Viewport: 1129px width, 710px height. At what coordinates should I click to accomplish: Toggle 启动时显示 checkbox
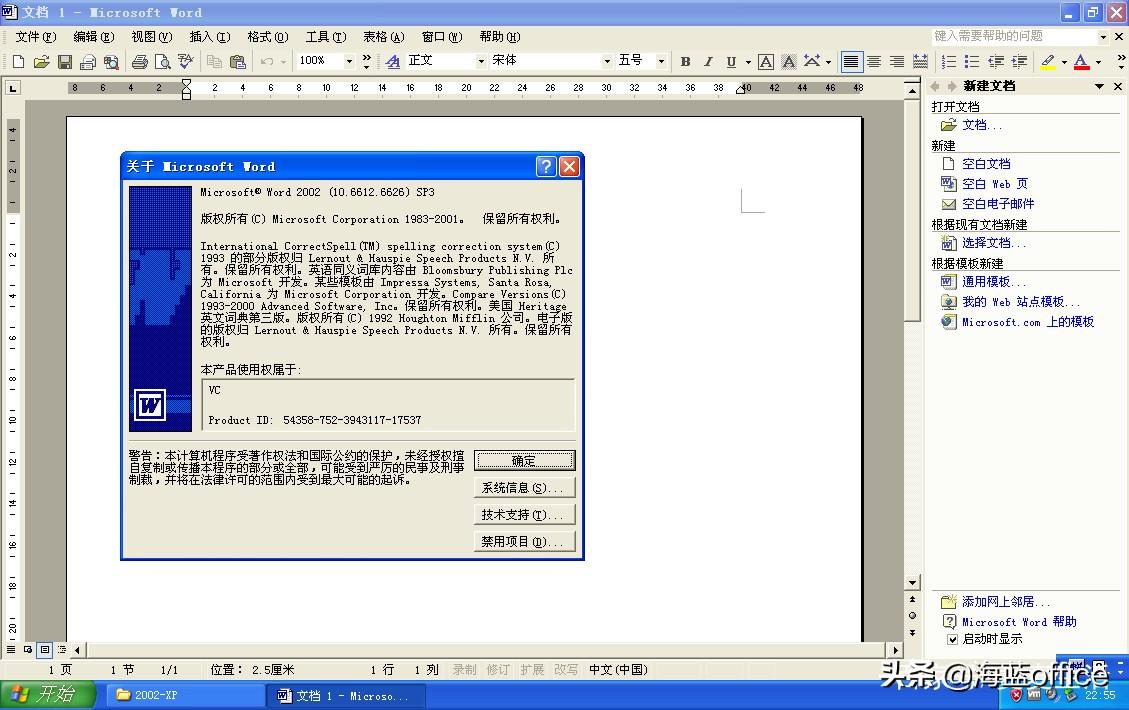pyautogui.click(x=952, y=639)
